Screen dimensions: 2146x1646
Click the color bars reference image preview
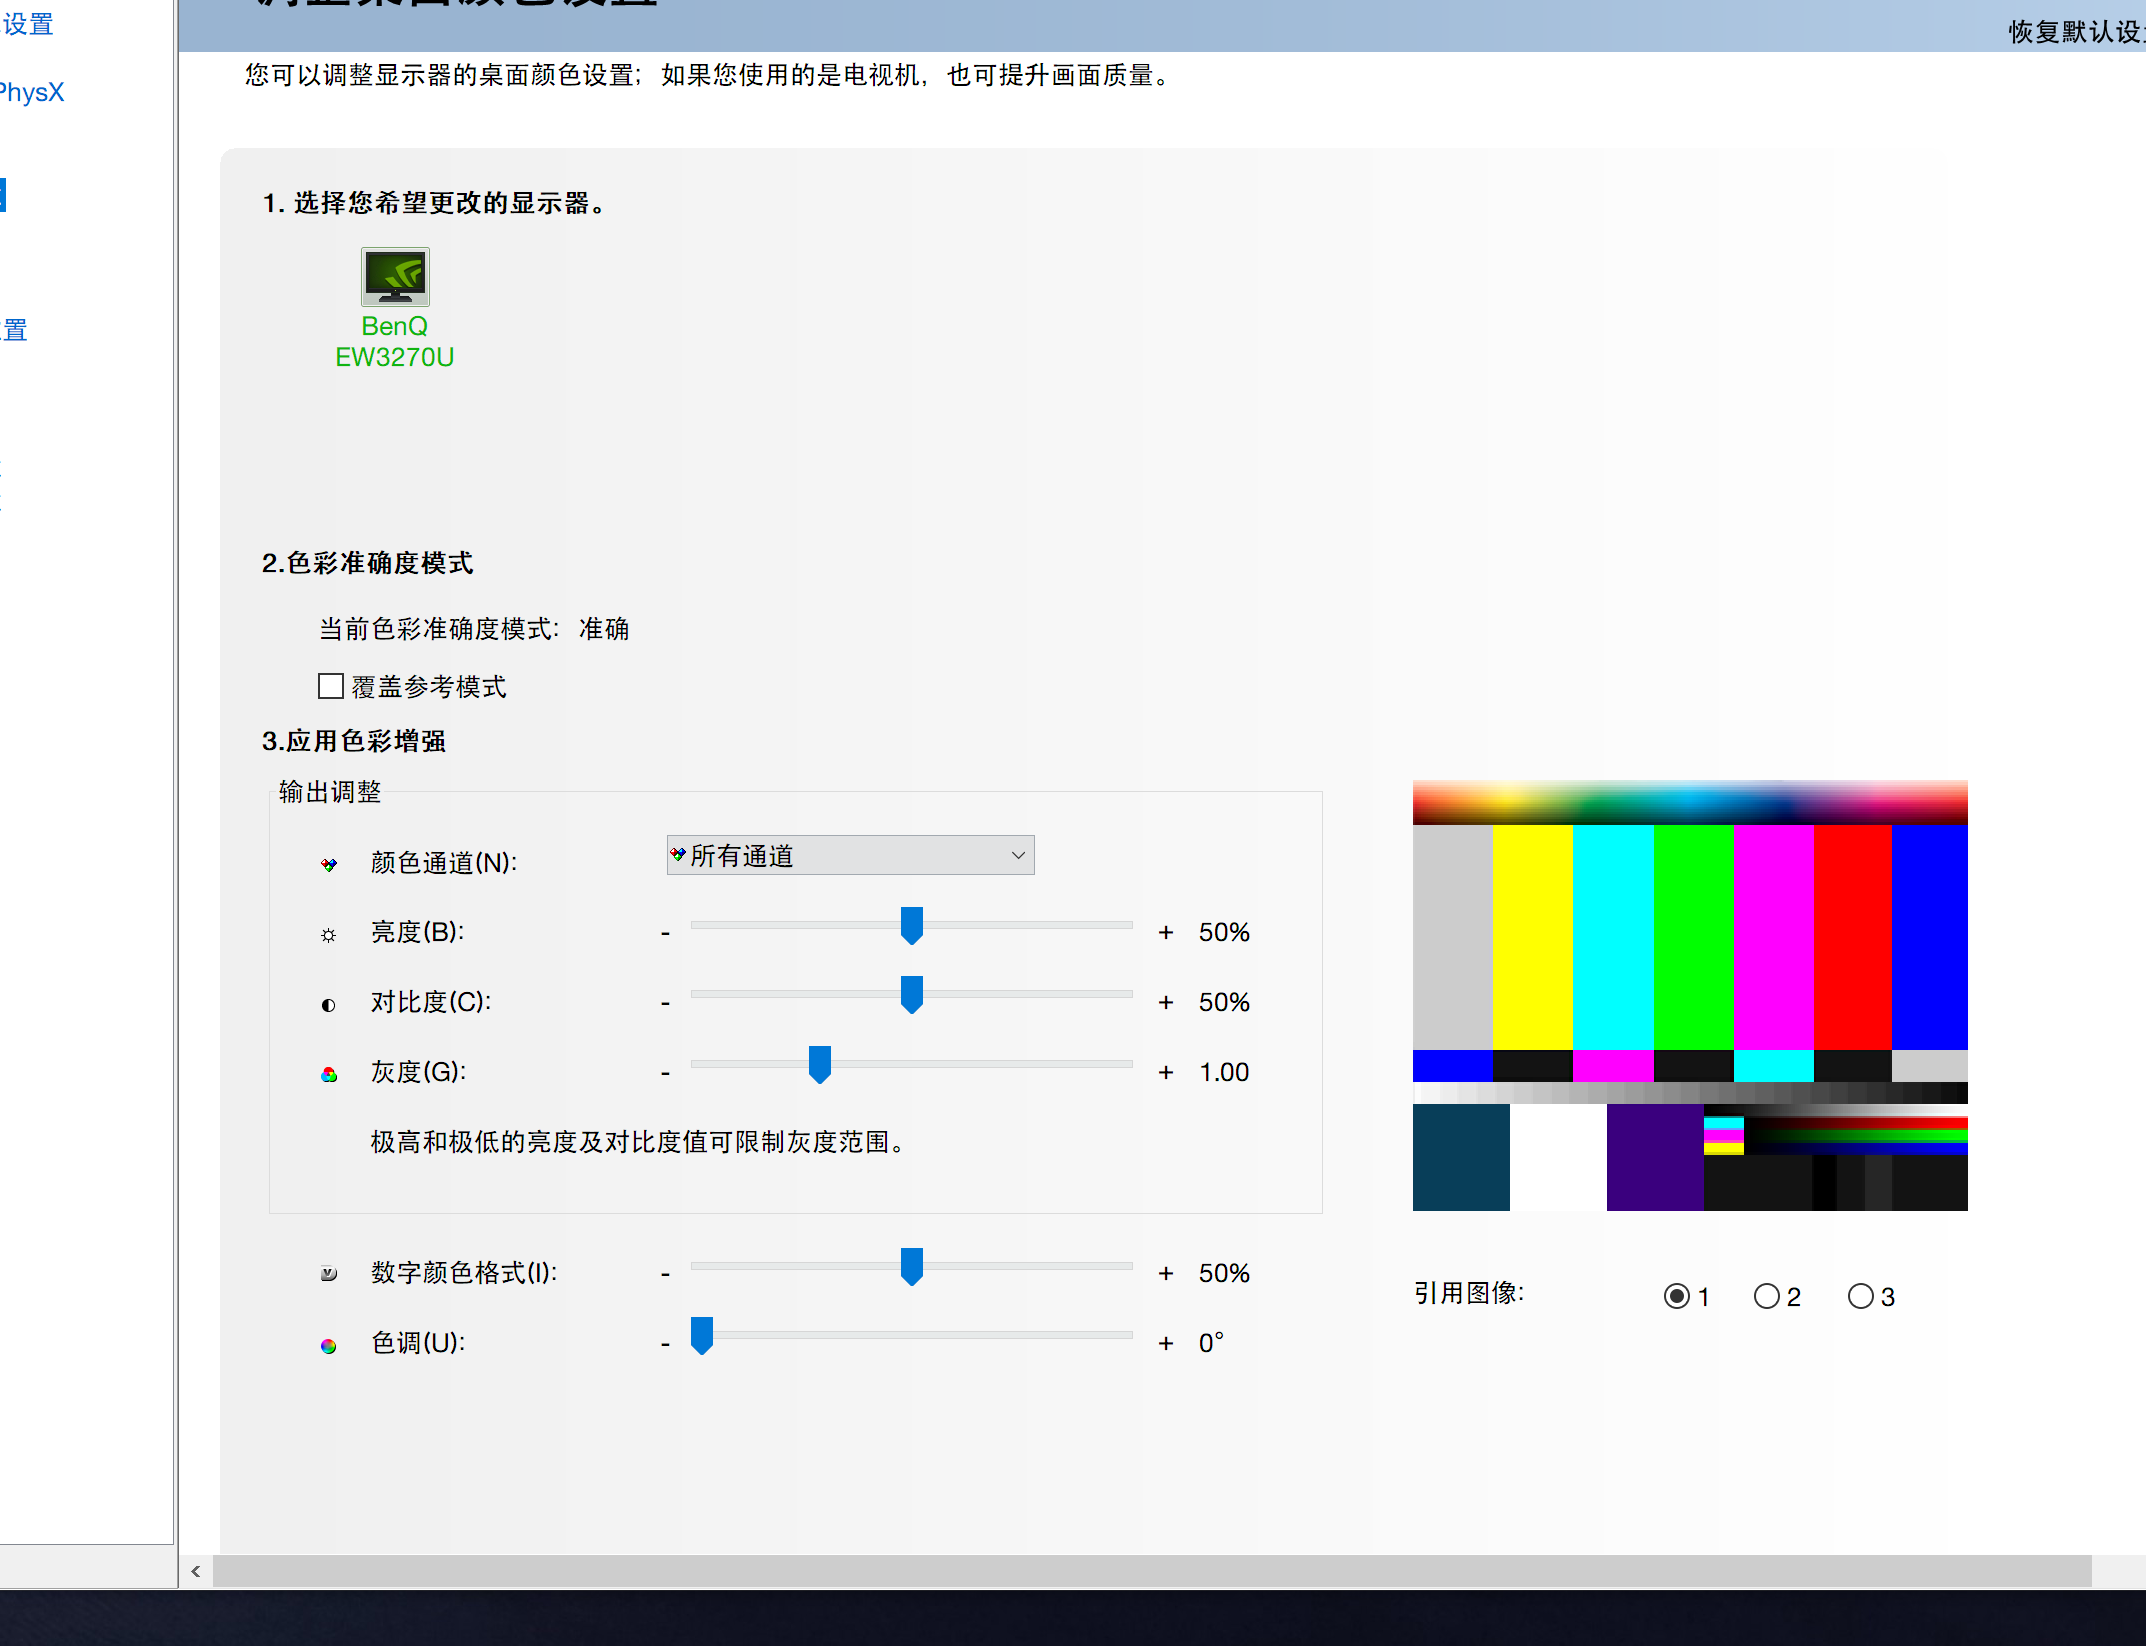tap(1690, 995)
